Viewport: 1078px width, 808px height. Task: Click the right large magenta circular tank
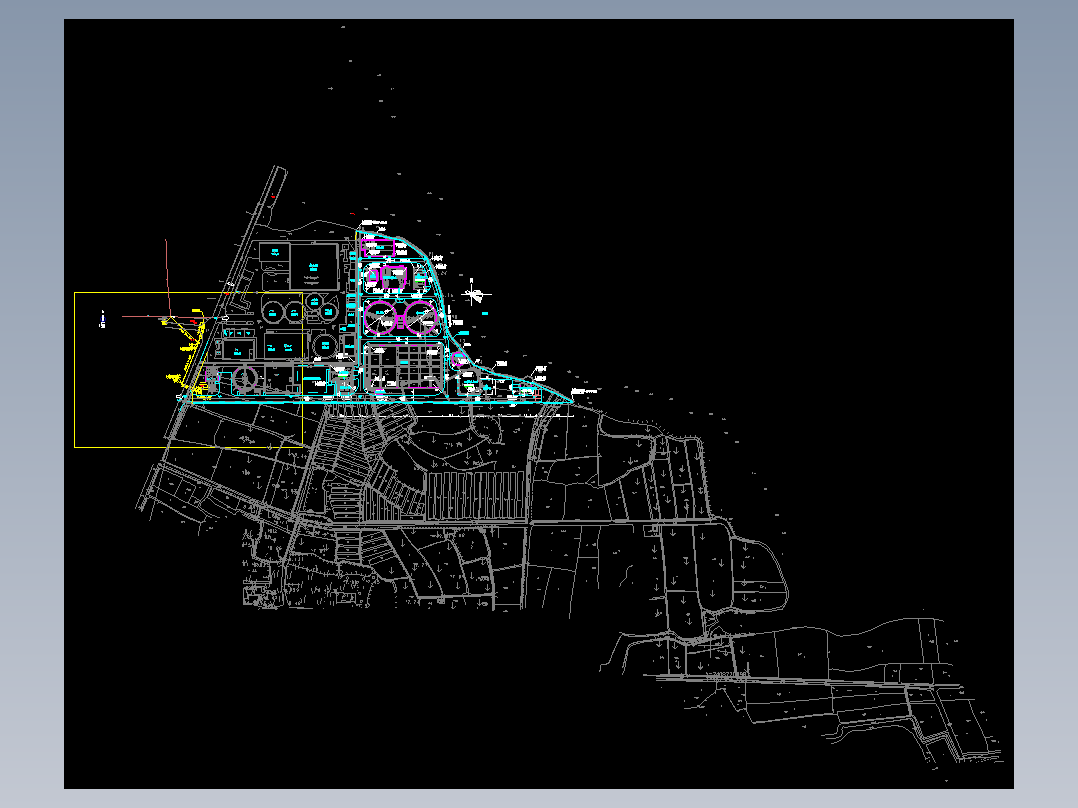(420, 318)
